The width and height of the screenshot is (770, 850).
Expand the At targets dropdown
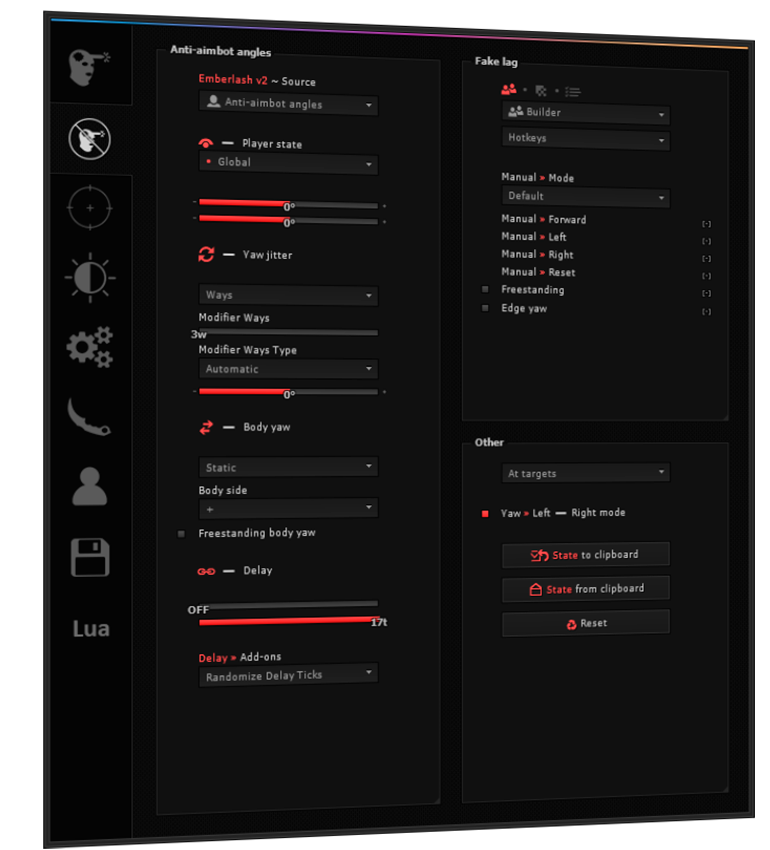coord(585,473)
